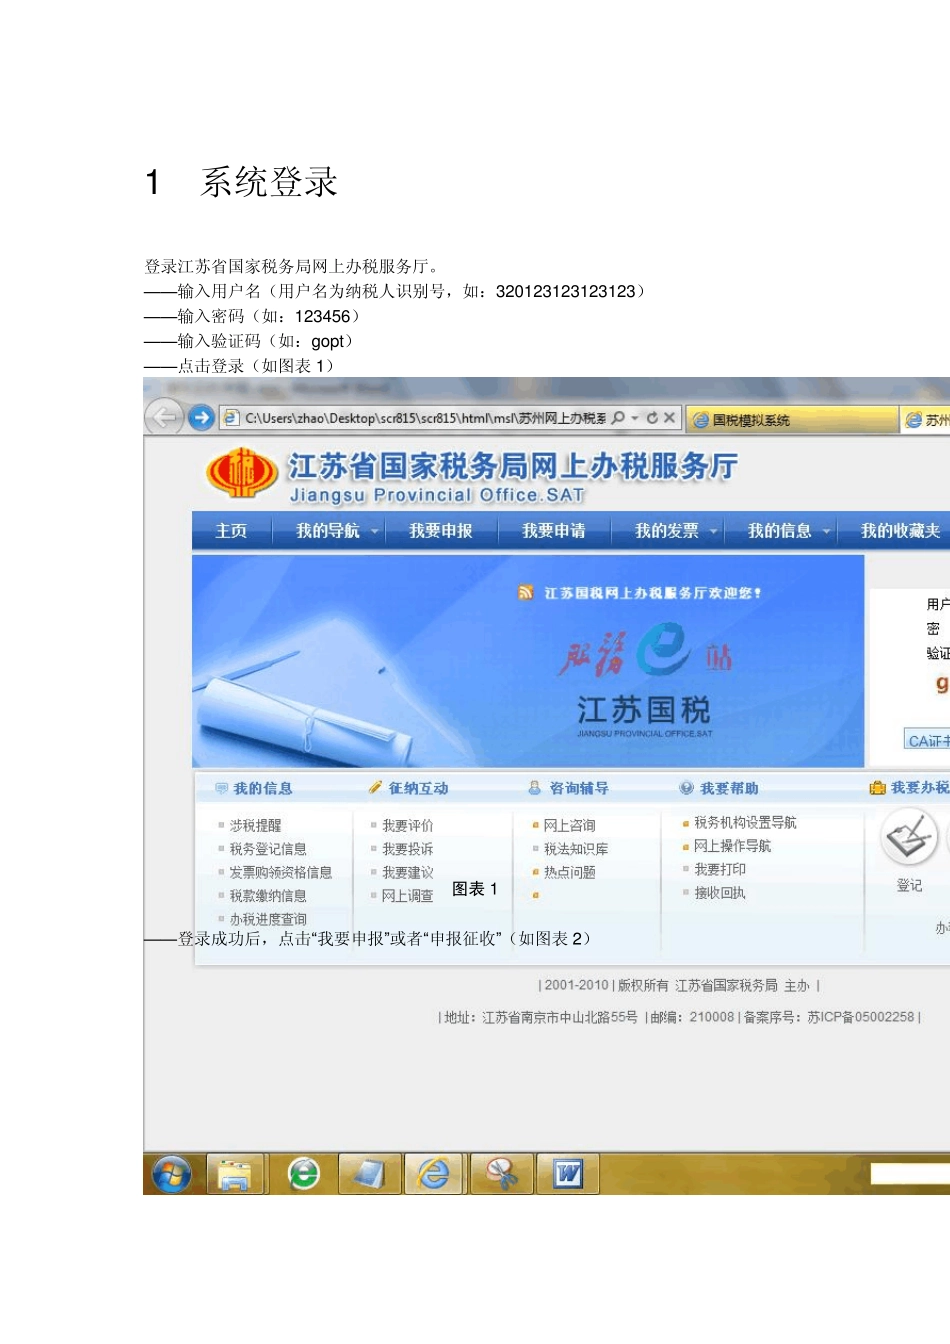Open the Snipping Tool in taskbar
Image resolution: width=950 pixels, height=1344 pixels.
[x=501, y=1174]
